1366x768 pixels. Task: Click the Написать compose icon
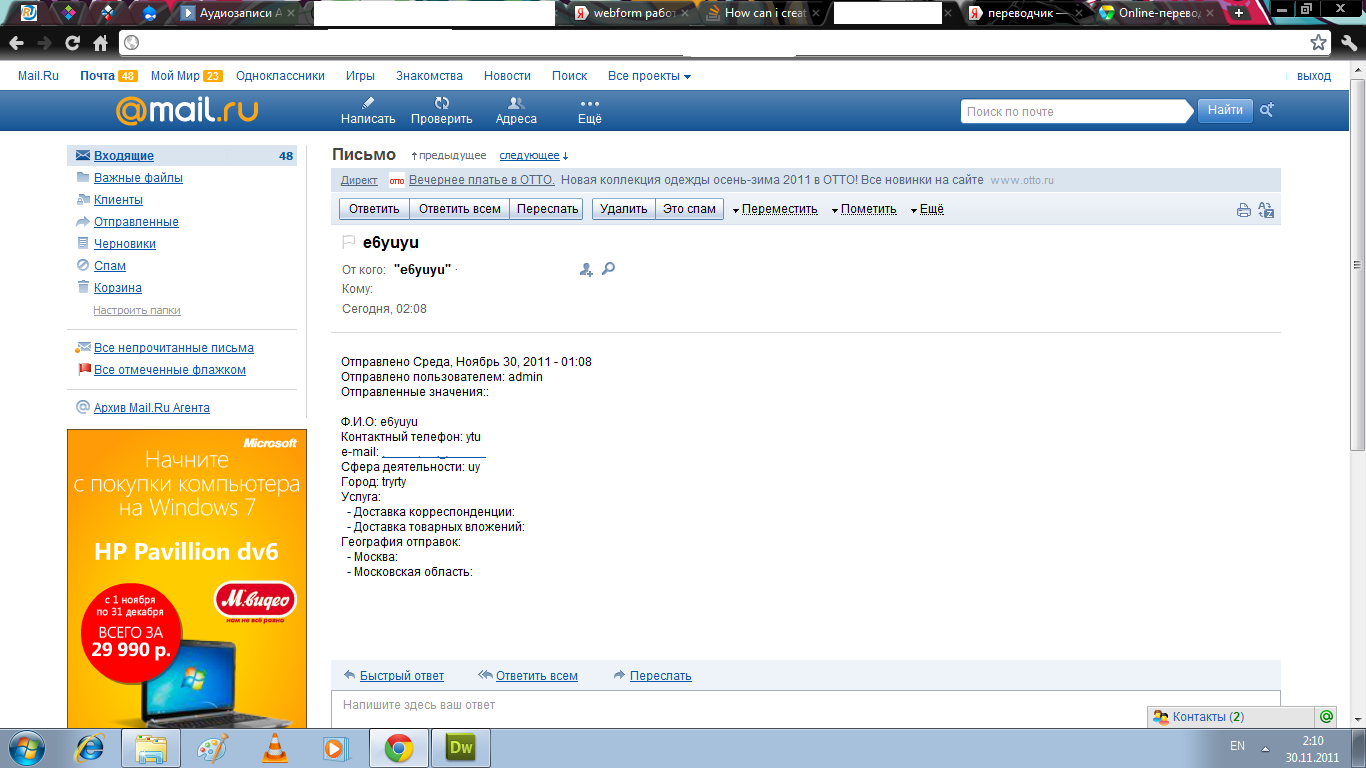click(368, 103)
